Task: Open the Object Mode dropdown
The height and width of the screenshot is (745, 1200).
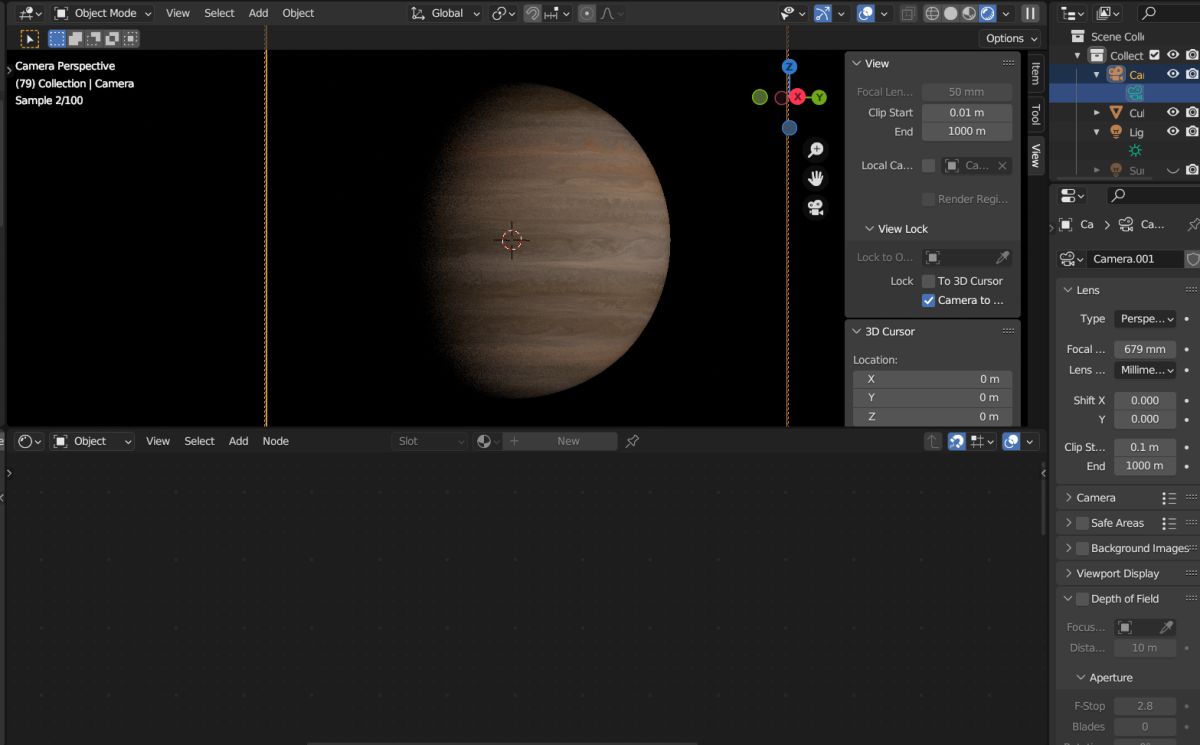Action: pos(104,13)
